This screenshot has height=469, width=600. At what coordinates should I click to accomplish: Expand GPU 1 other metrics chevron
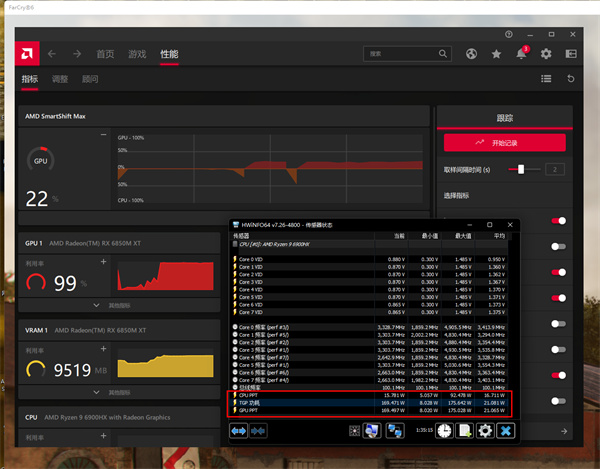tap(96, 305)
